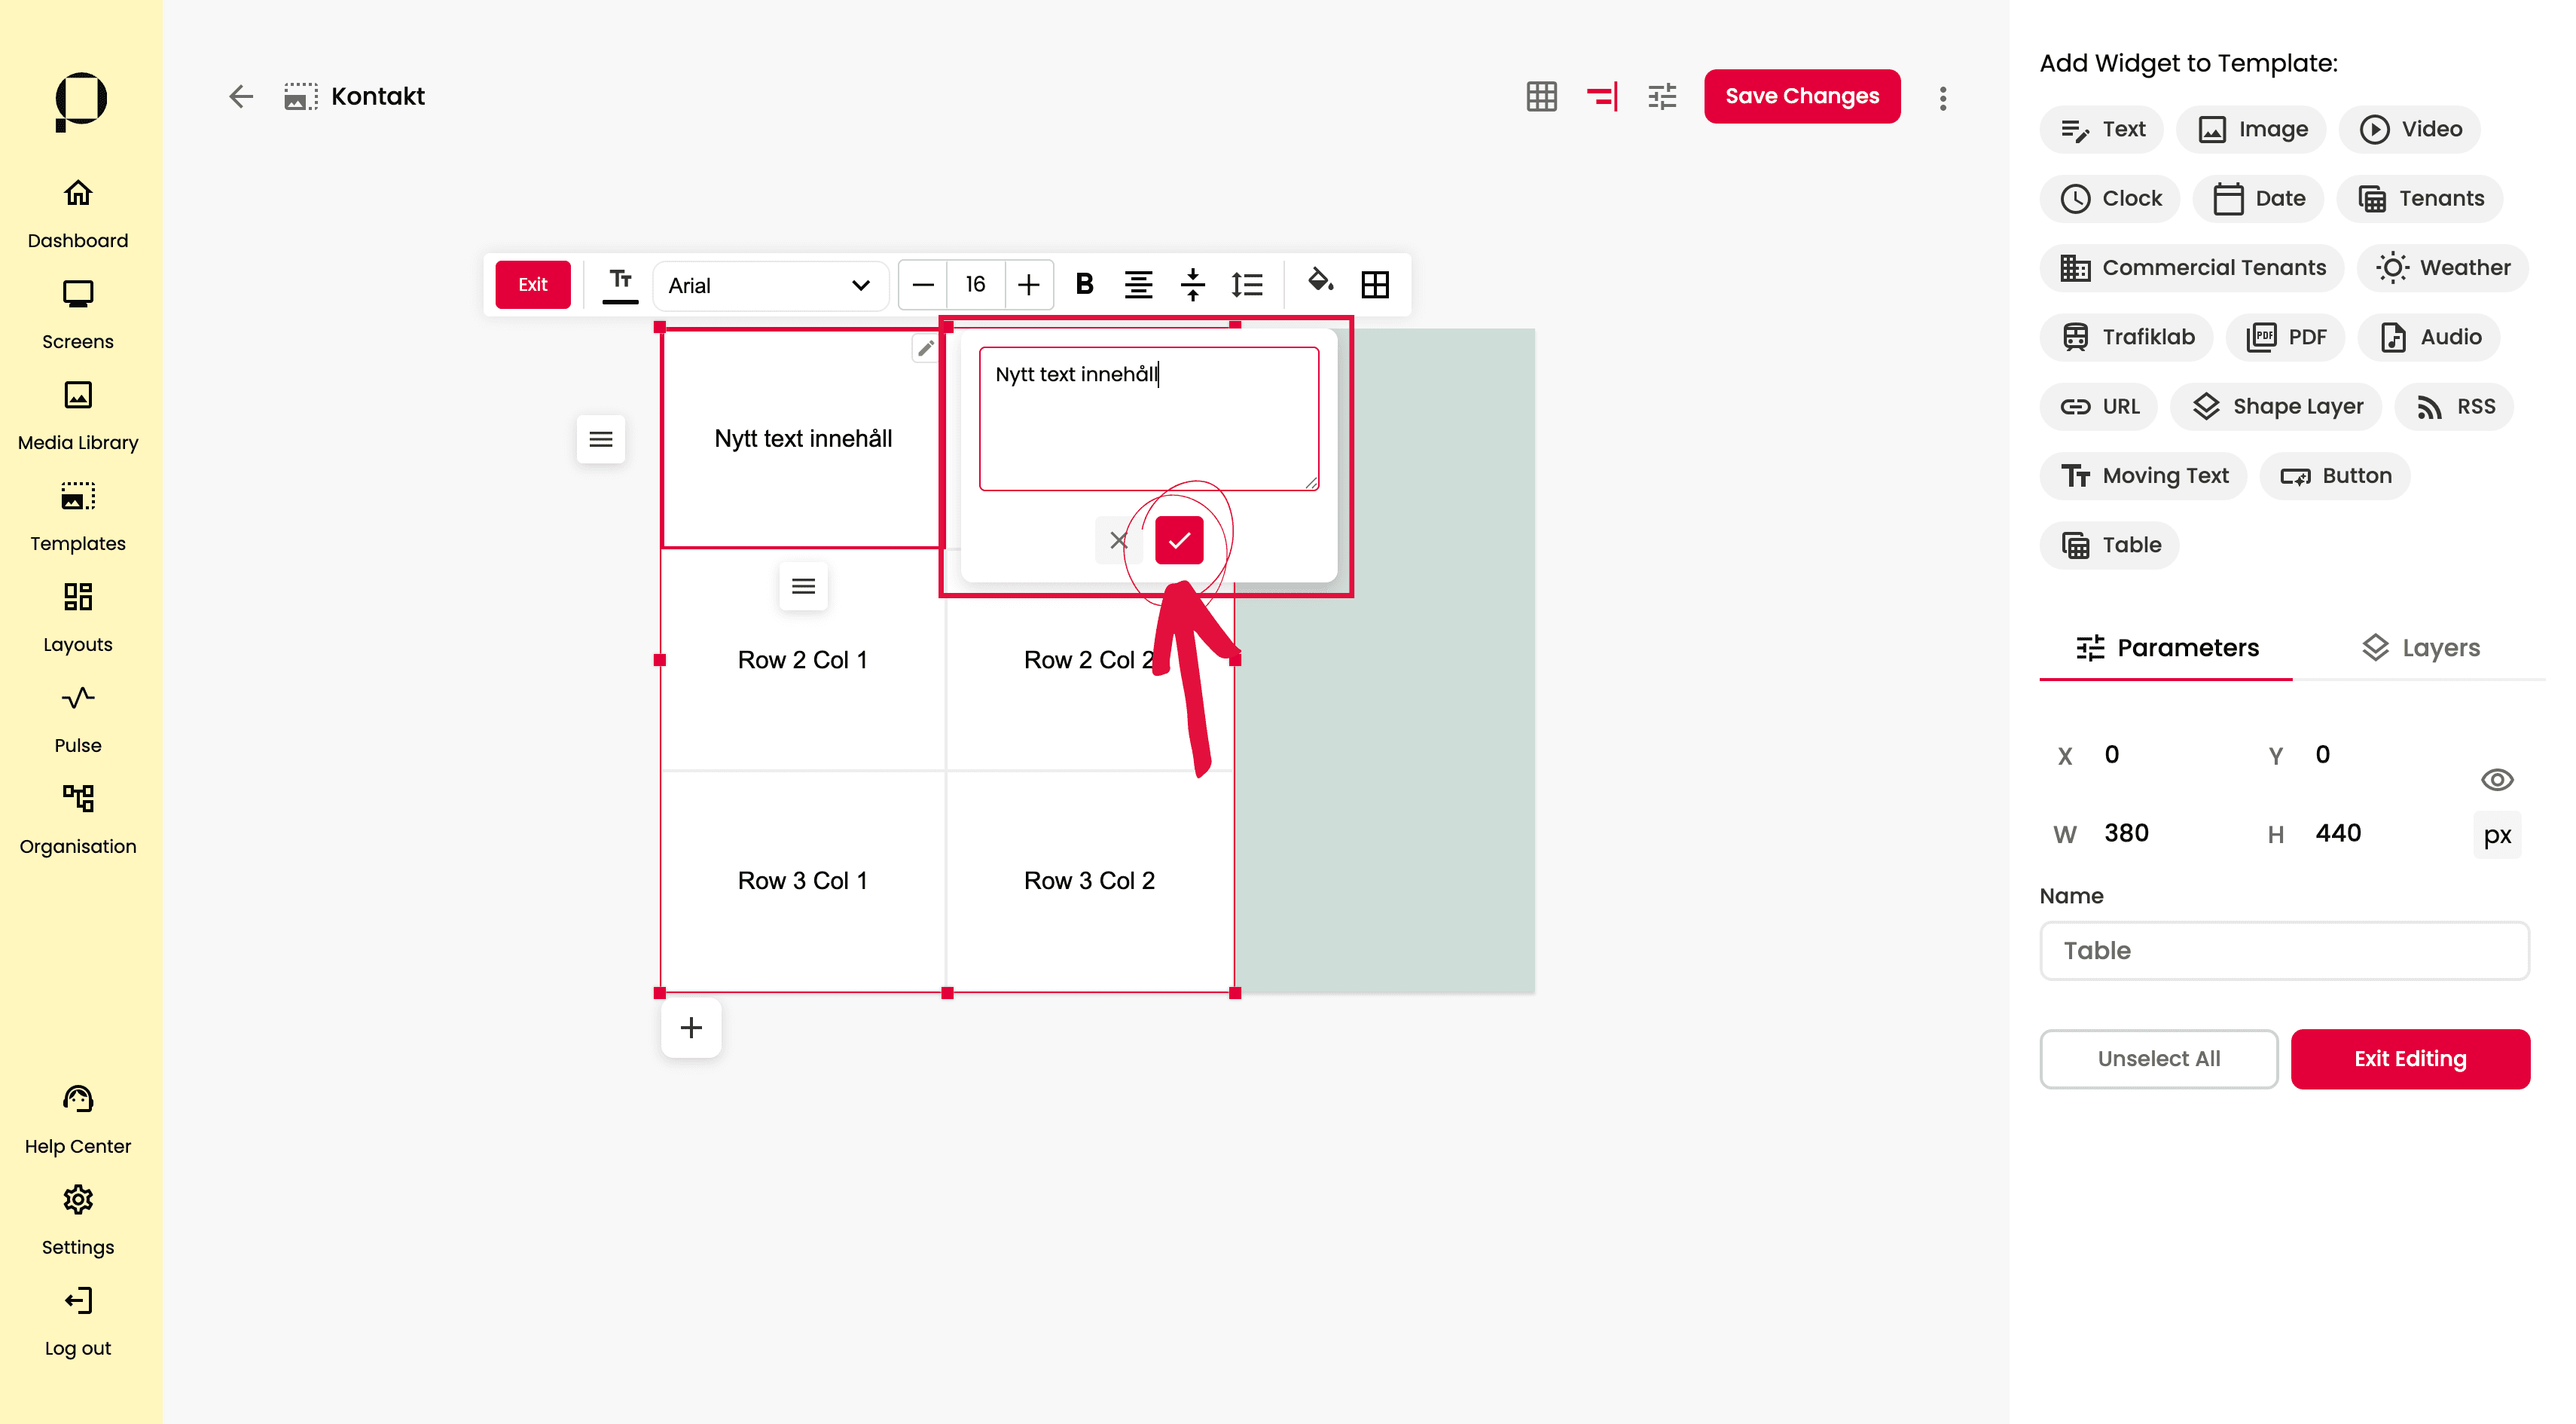Cancel cell text edit with X
Image resolution: width=2576 pixels, height=1424 pixels.
(x=1118, y=540)
